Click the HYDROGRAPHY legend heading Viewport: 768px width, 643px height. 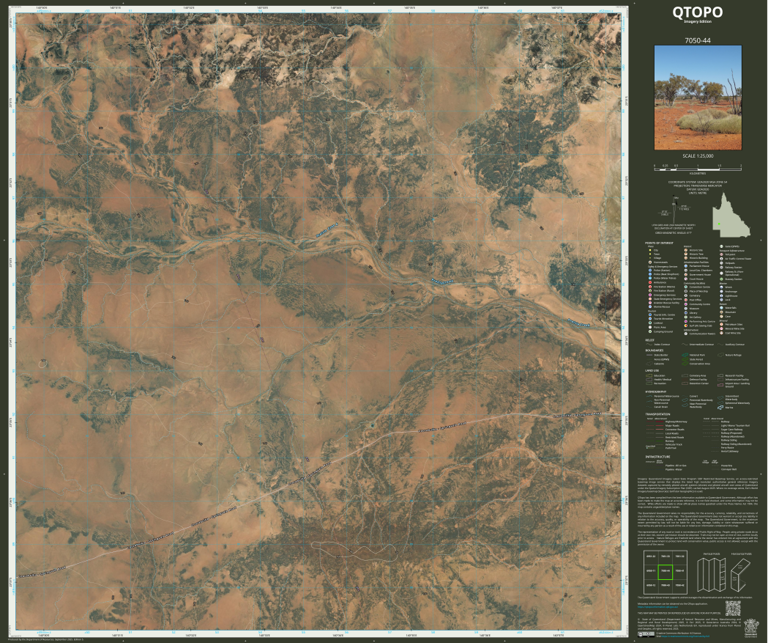coord(655,392)
